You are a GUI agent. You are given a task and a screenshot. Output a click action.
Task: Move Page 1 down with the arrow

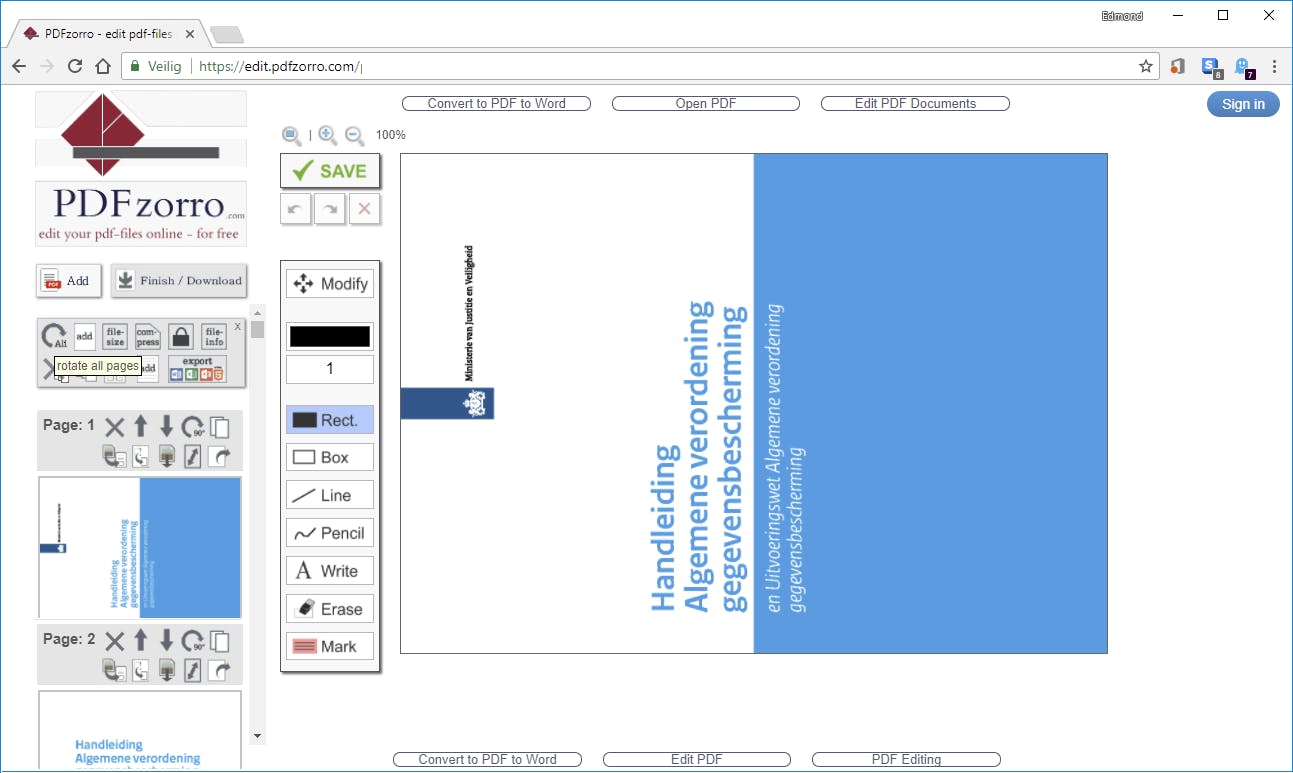(167, 428)
